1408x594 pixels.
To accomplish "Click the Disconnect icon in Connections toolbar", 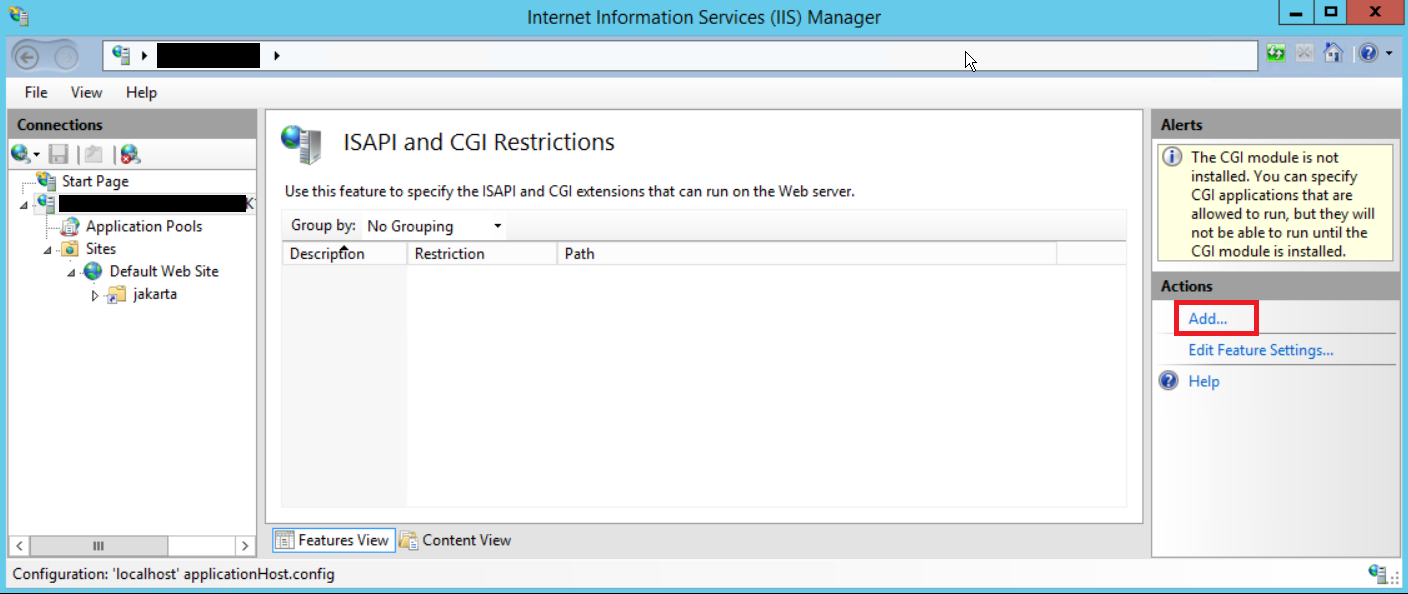I will 128,153.
